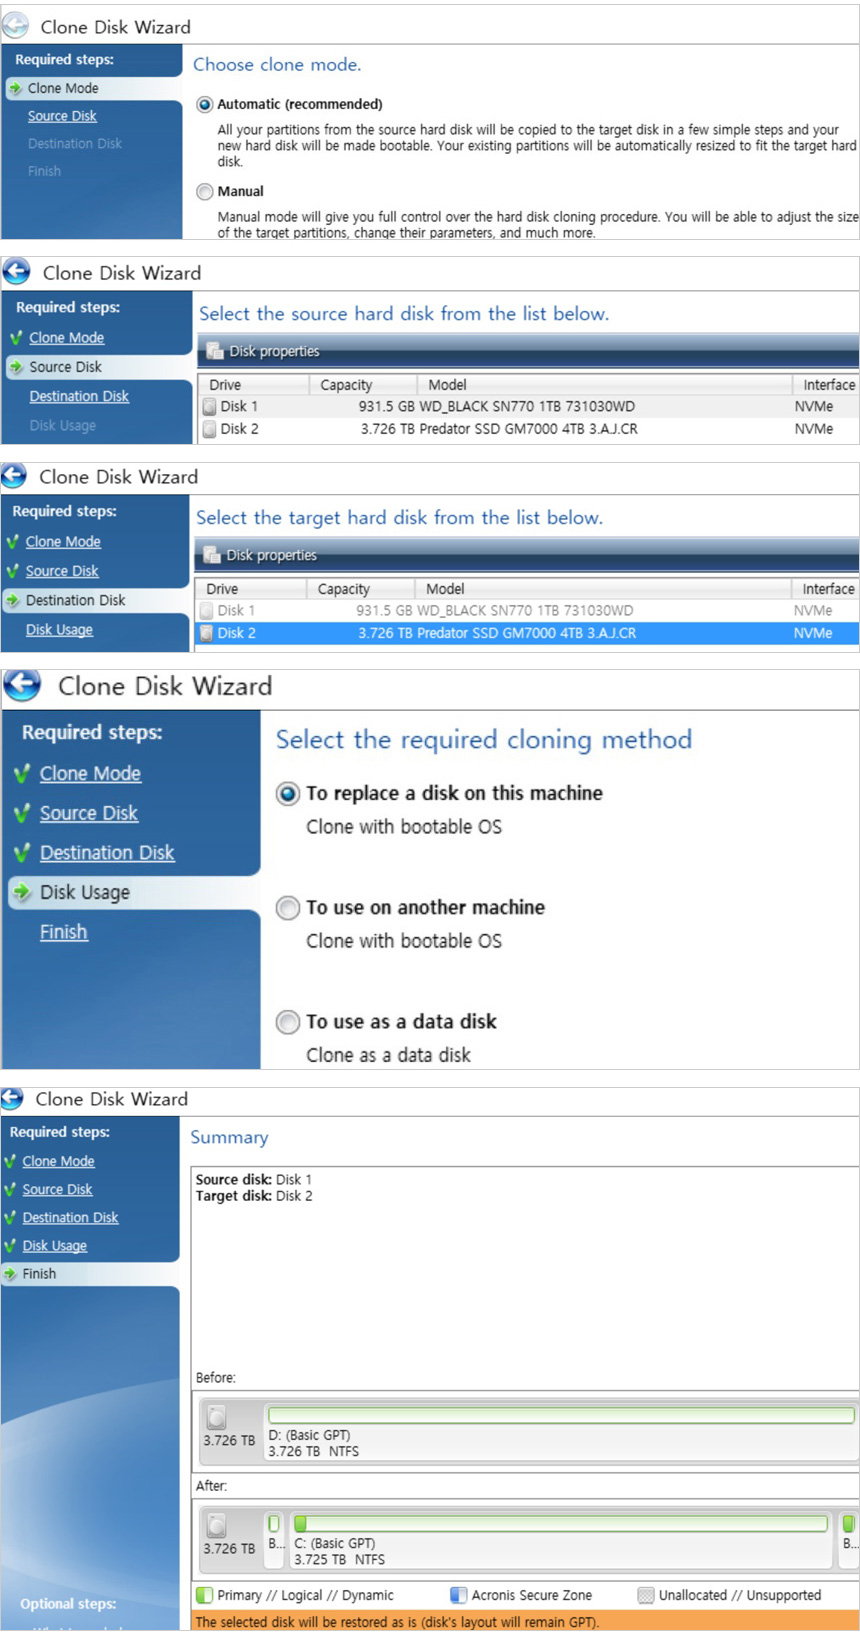Click back arrow on source disk selection screen
Screen dimensions: 860x1635
[16, 271]
